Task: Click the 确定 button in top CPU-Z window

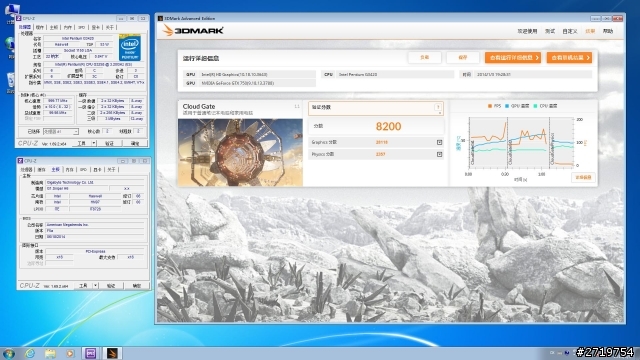Action: 135,143
